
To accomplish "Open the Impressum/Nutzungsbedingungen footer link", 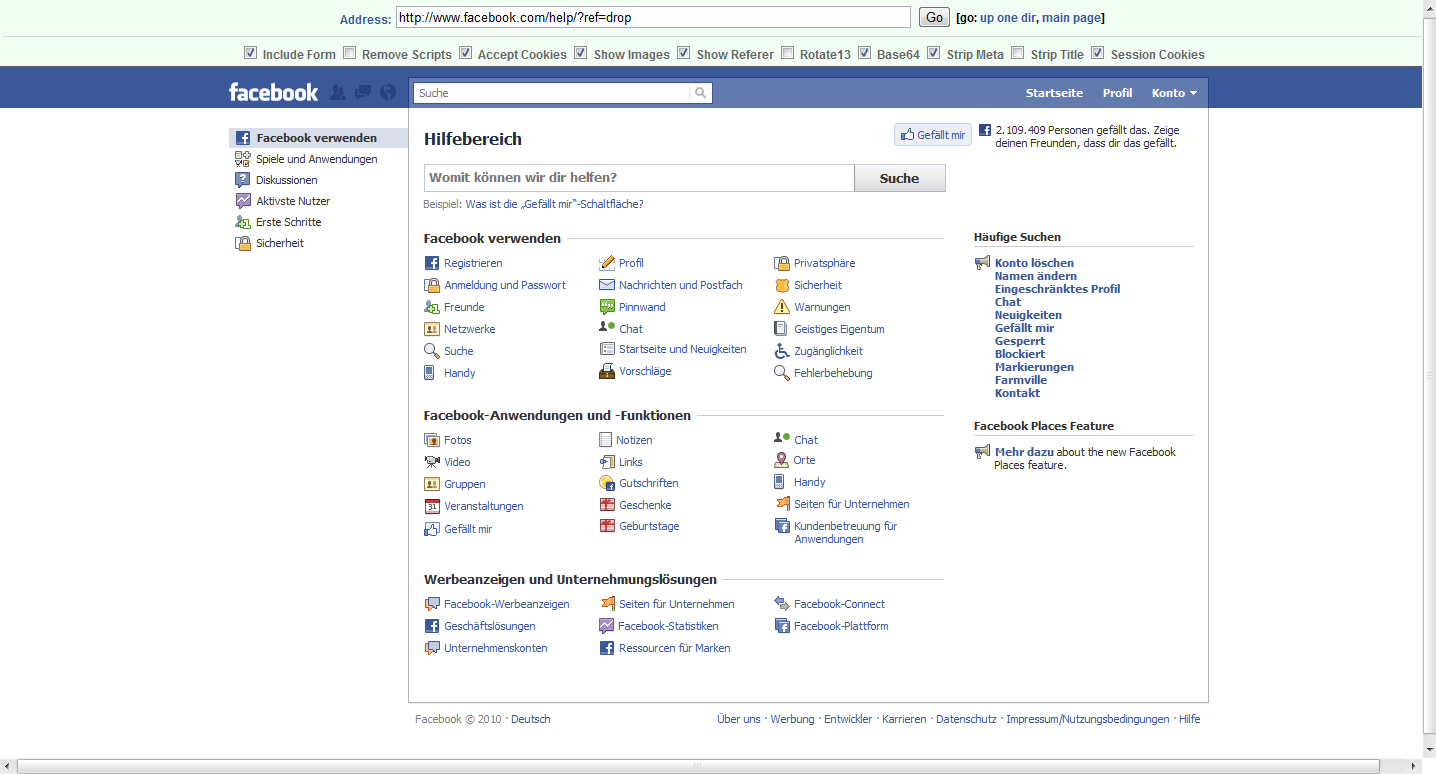I will (x=1087, y=719).
